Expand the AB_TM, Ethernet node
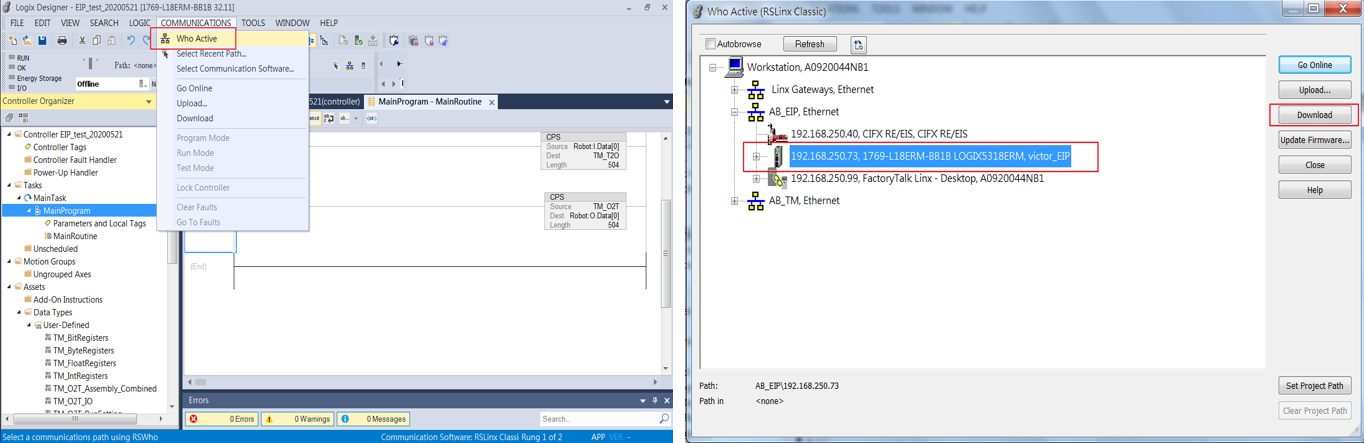 [x=734, y=201]
